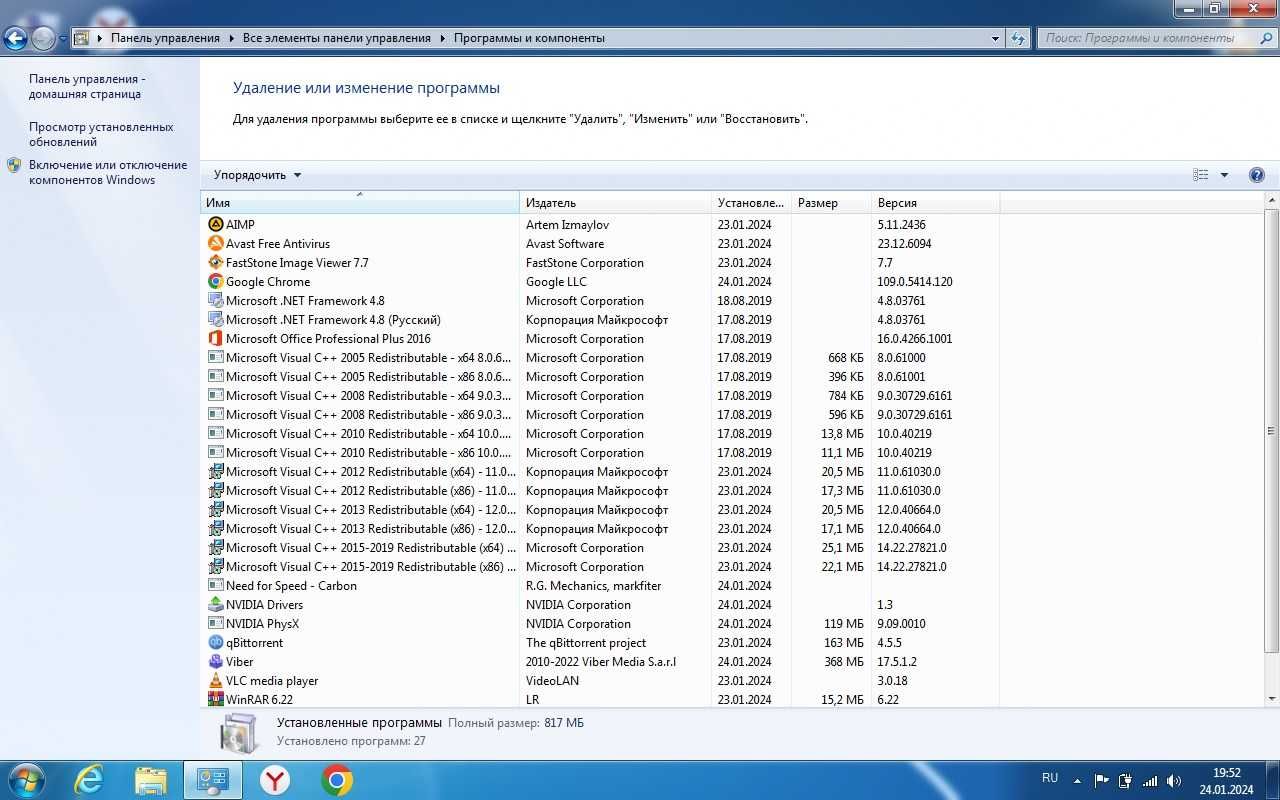Select the NVIDIA PhysX icon

[215, 624]
